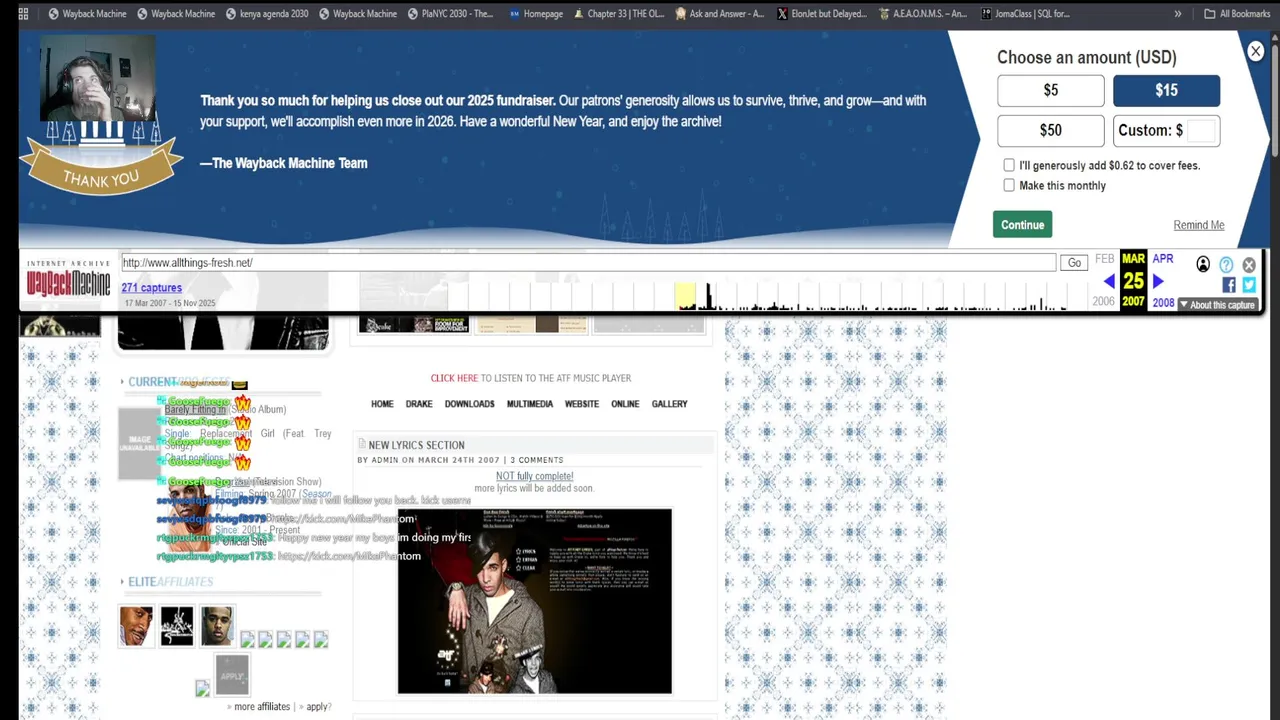This screenshot has width=1280, height=720.
Task: Click the apply? affiliates link
Action: [318, 707]
